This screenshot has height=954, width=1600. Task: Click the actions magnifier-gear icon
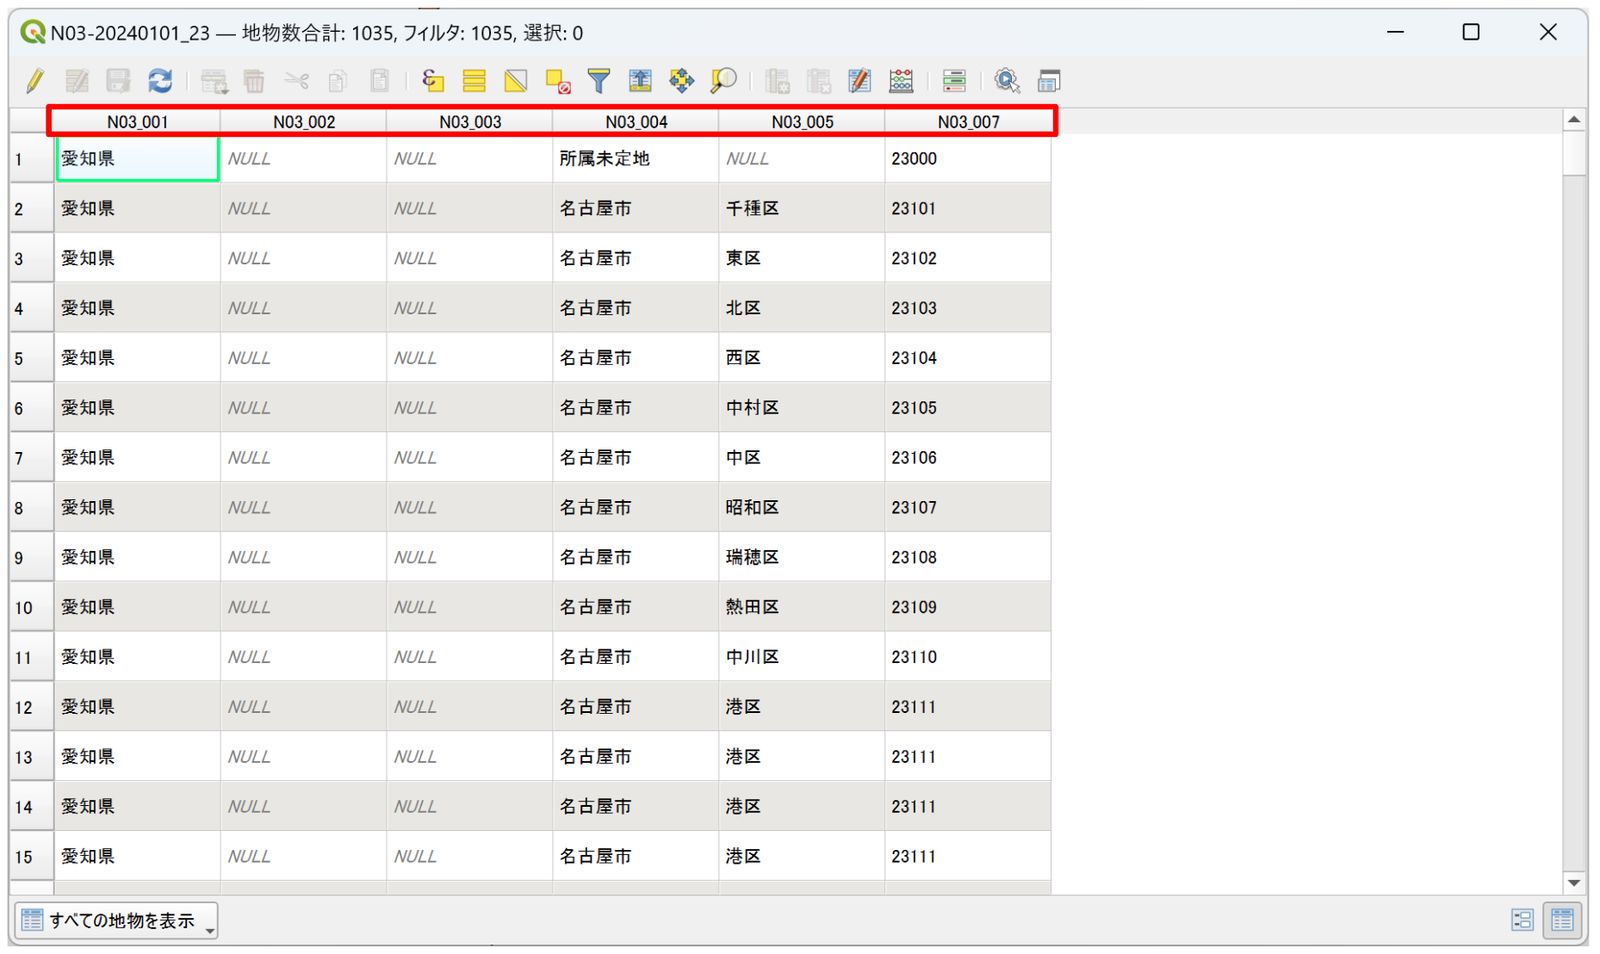pos(1007,81)
